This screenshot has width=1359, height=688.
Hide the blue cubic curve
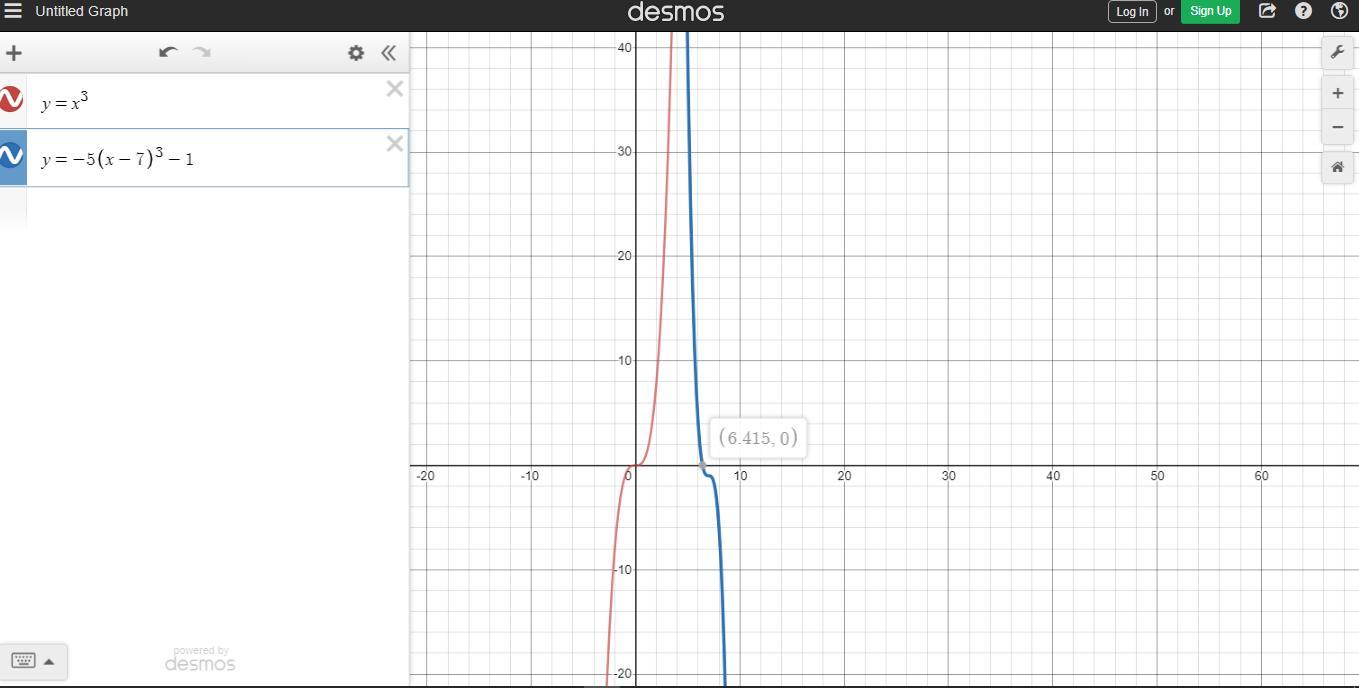11,156
